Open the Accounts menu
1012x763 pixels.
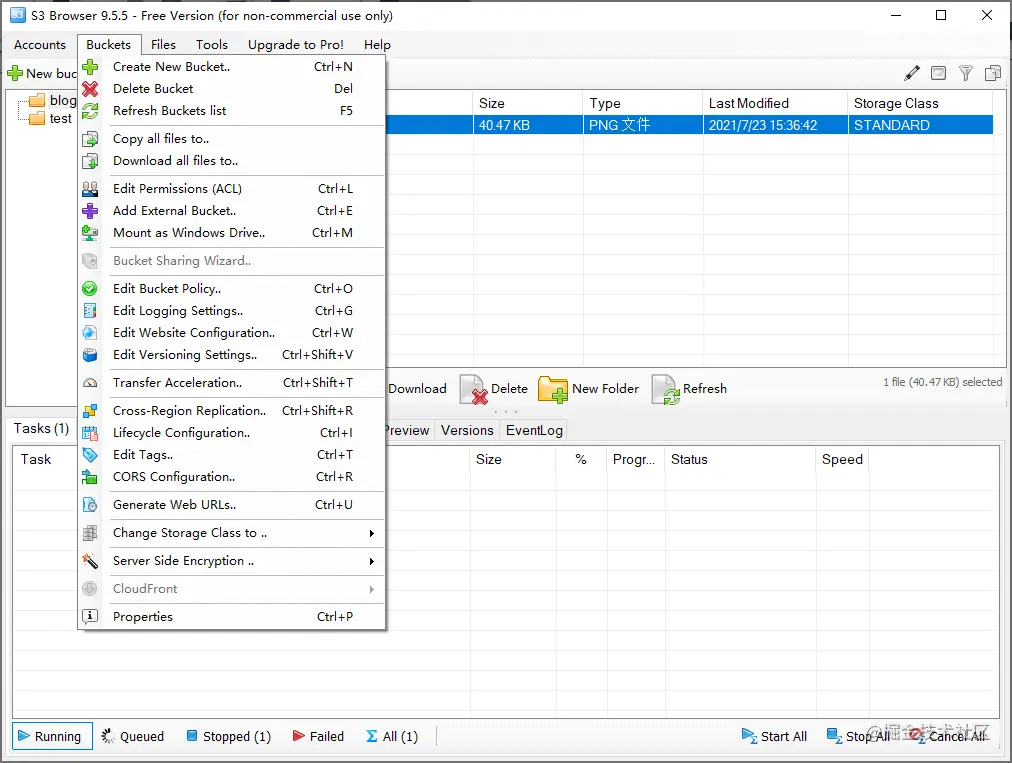pyautogui.click(x=40, y=45)
